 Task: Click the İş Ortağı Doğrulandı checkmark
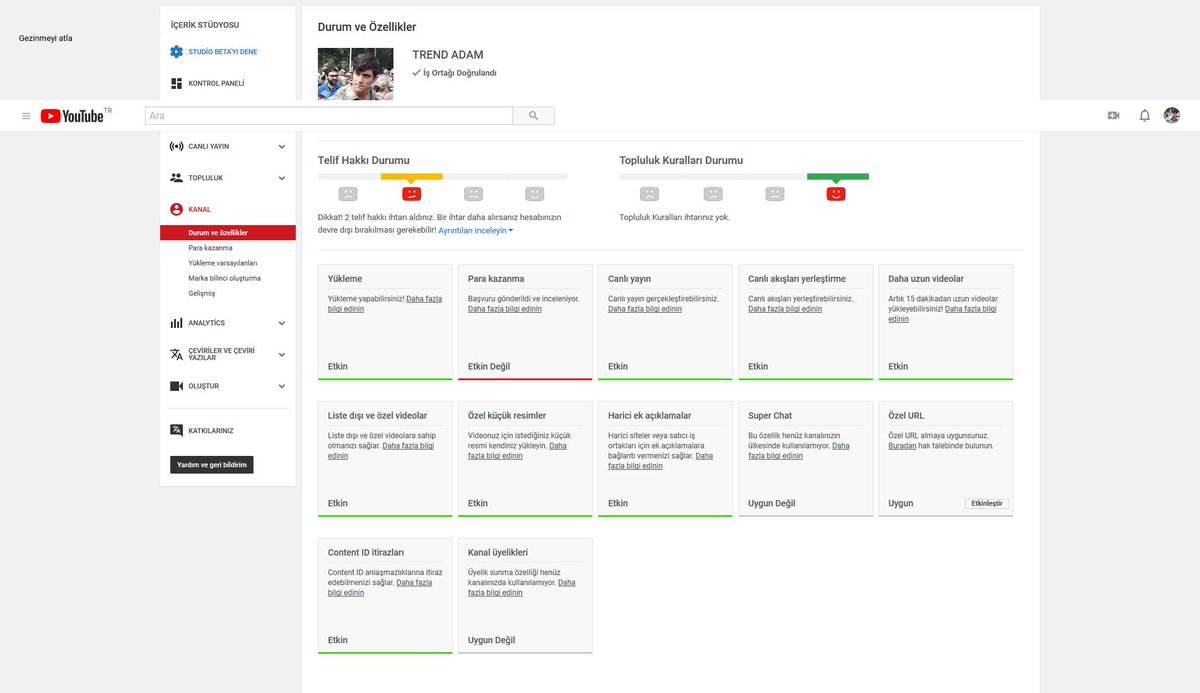417,73
